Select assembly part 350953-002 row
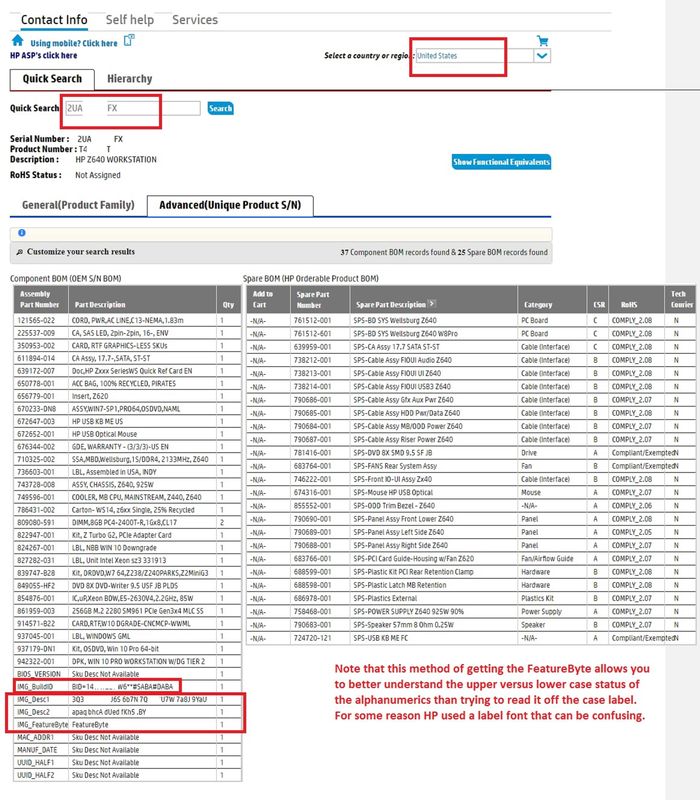This screenshot has height=800, width=700. tap(128, 346)
